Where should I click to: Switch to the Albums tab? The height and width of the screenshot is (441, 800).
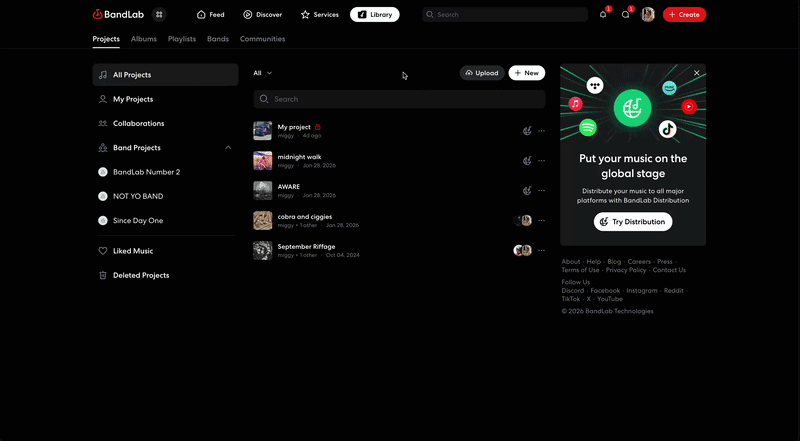[144, 39]
